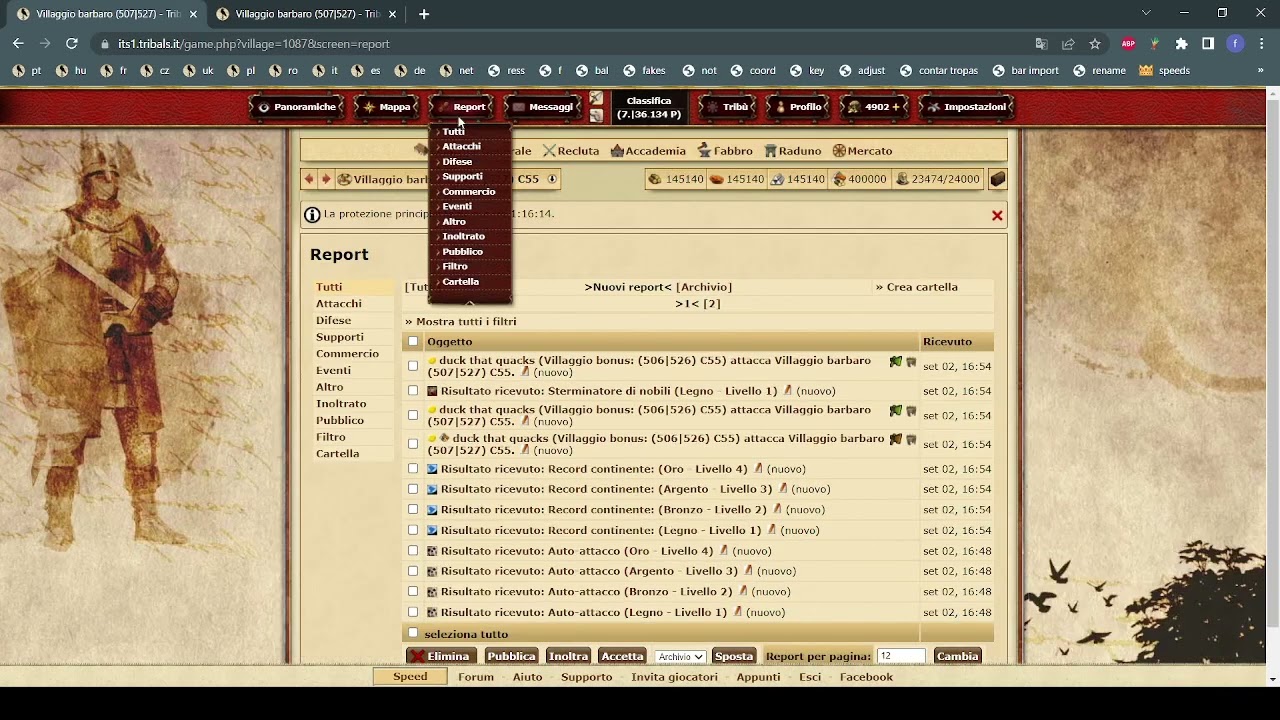Choose Attacchi in the Report dropdown menu

pyautogui.click(x=461, y=146)
